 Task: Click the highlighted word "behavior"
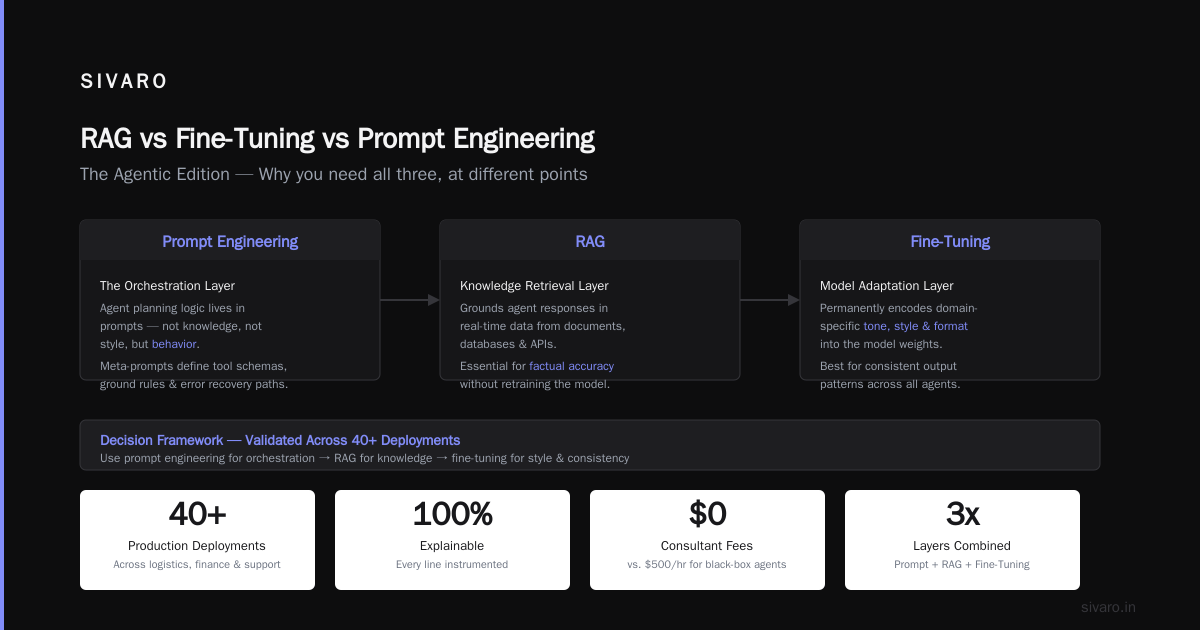coord(174,344)
